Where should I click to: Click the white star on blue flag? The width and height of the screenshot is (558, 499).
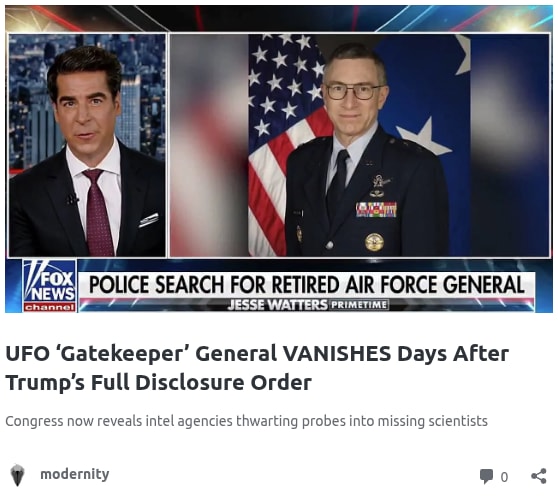point(424,137)
